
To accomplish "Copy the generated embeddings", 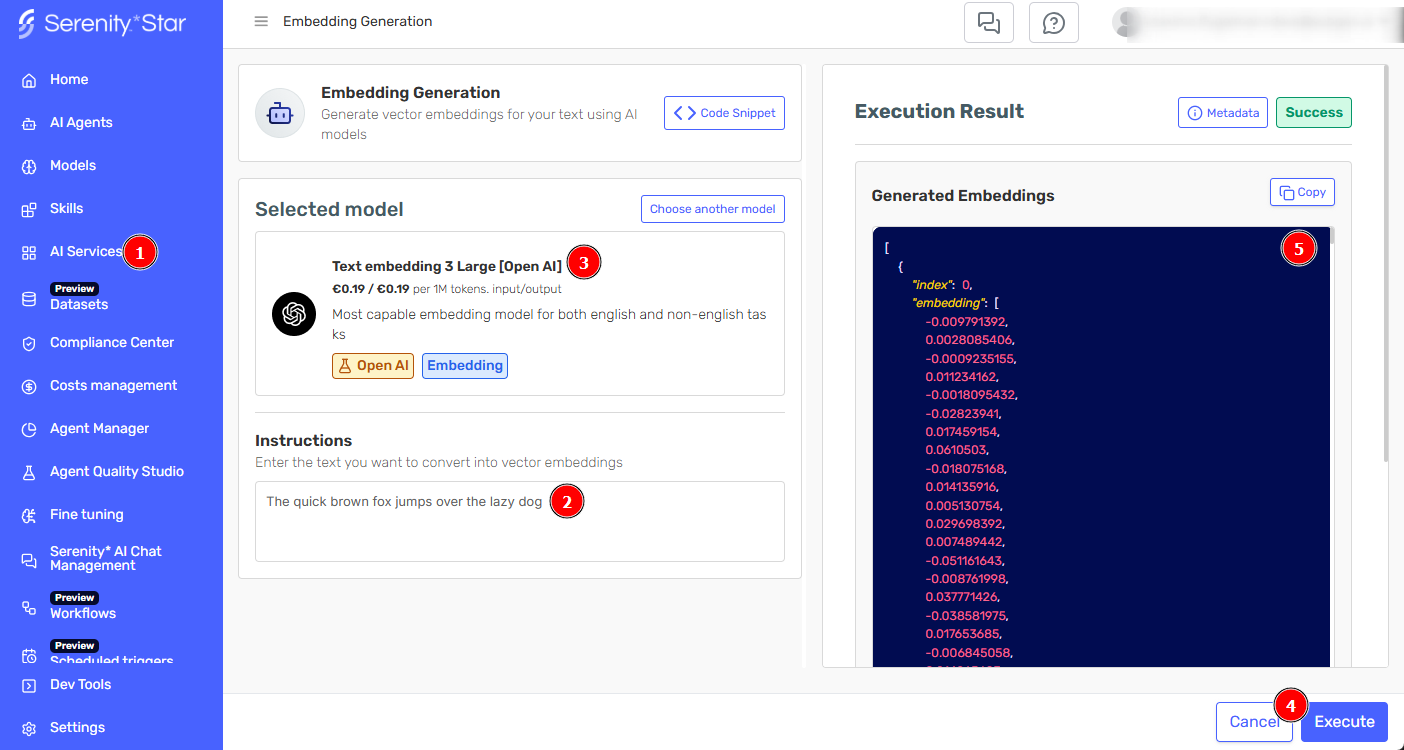I will coord(1301,191).
